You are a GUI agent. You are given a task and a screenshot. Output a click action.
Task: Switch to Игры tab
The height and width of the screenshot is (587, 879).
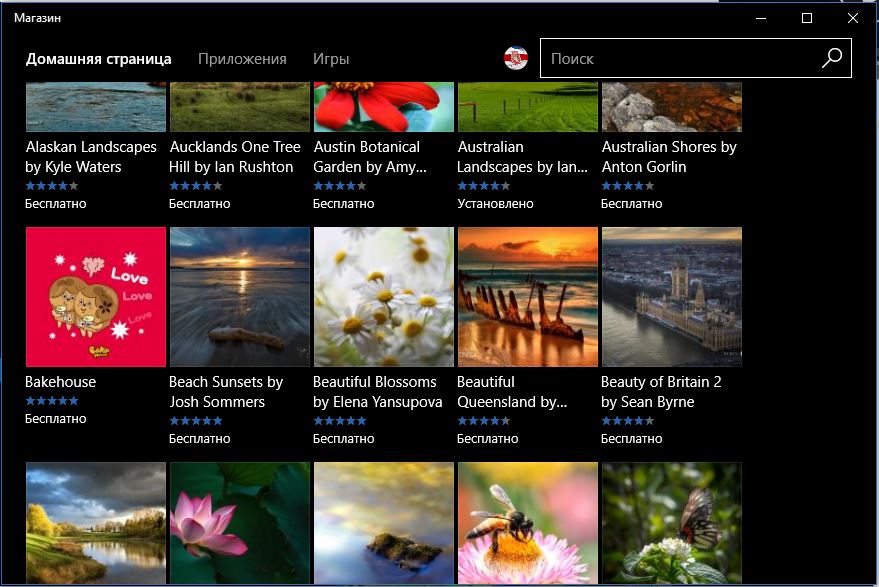(331, 59)
